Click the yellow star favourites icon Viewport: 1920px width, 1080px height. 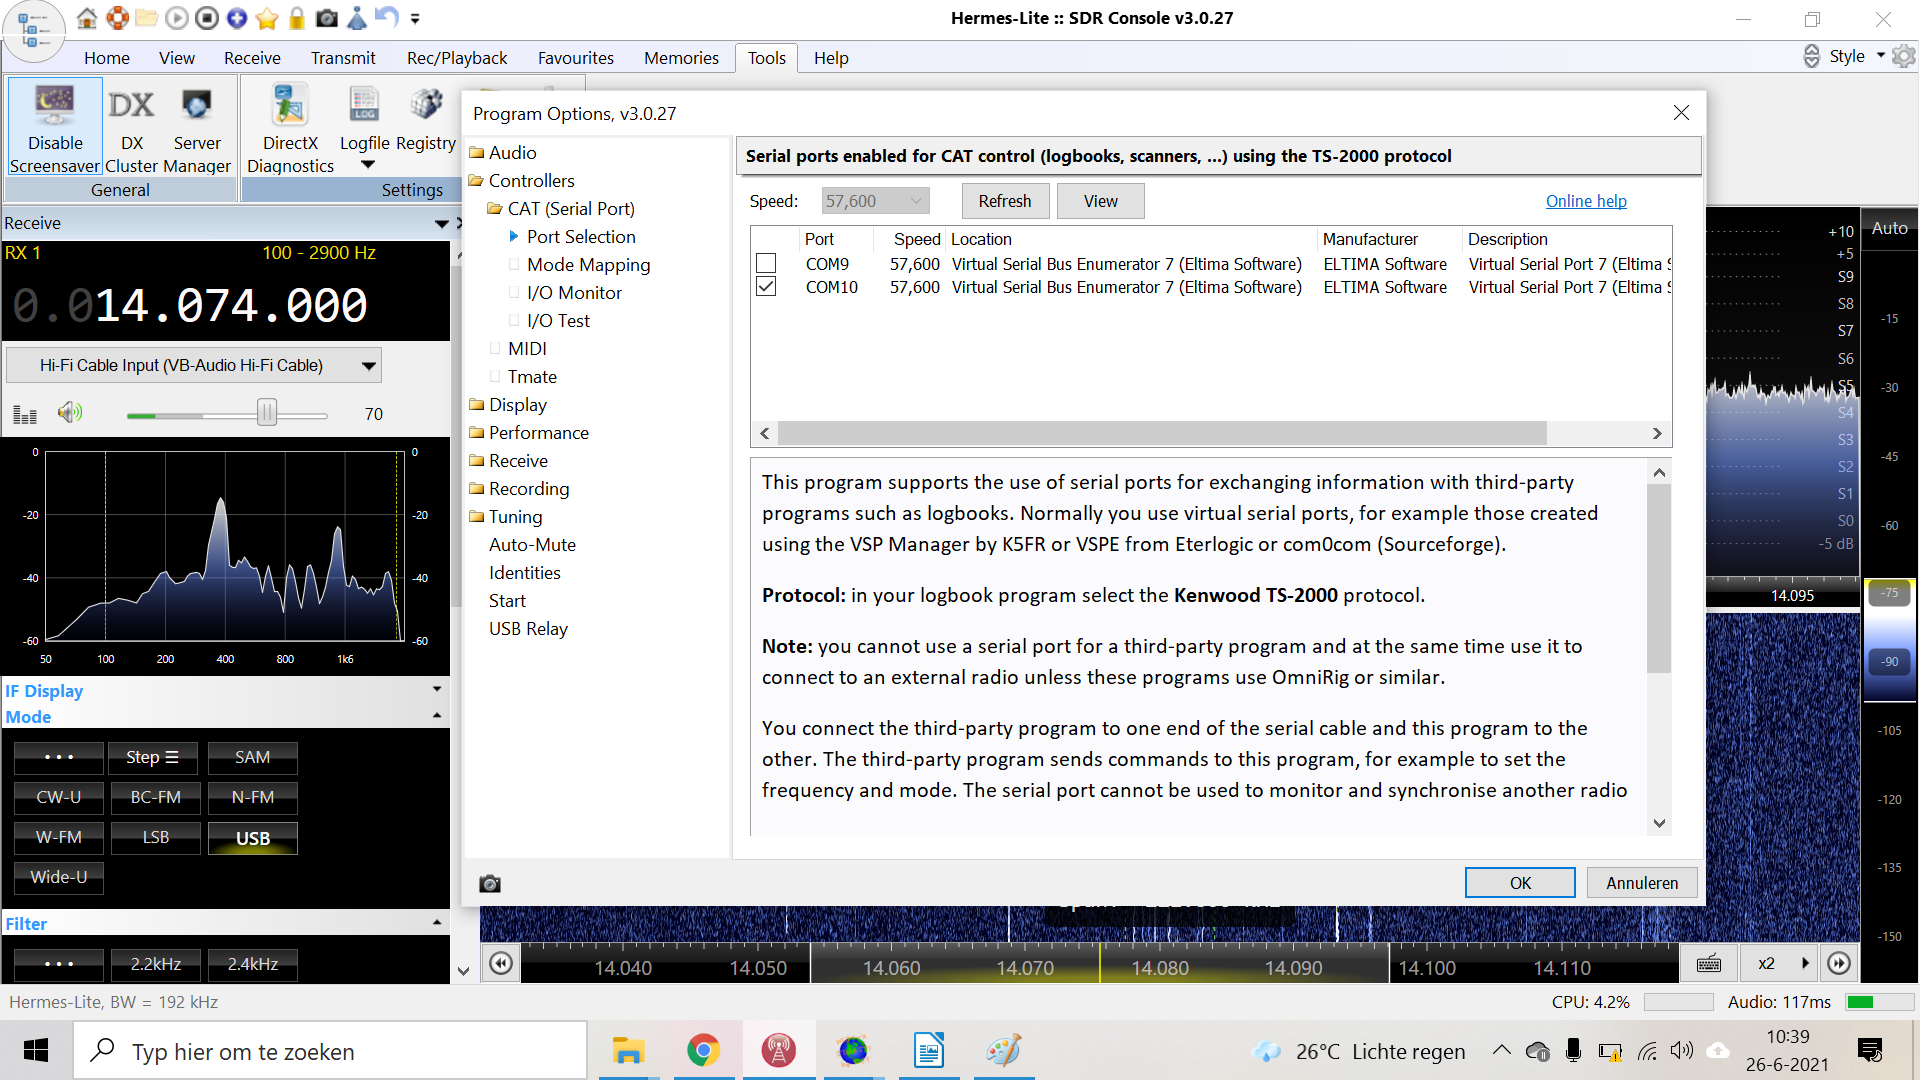(x=267, y=18)
